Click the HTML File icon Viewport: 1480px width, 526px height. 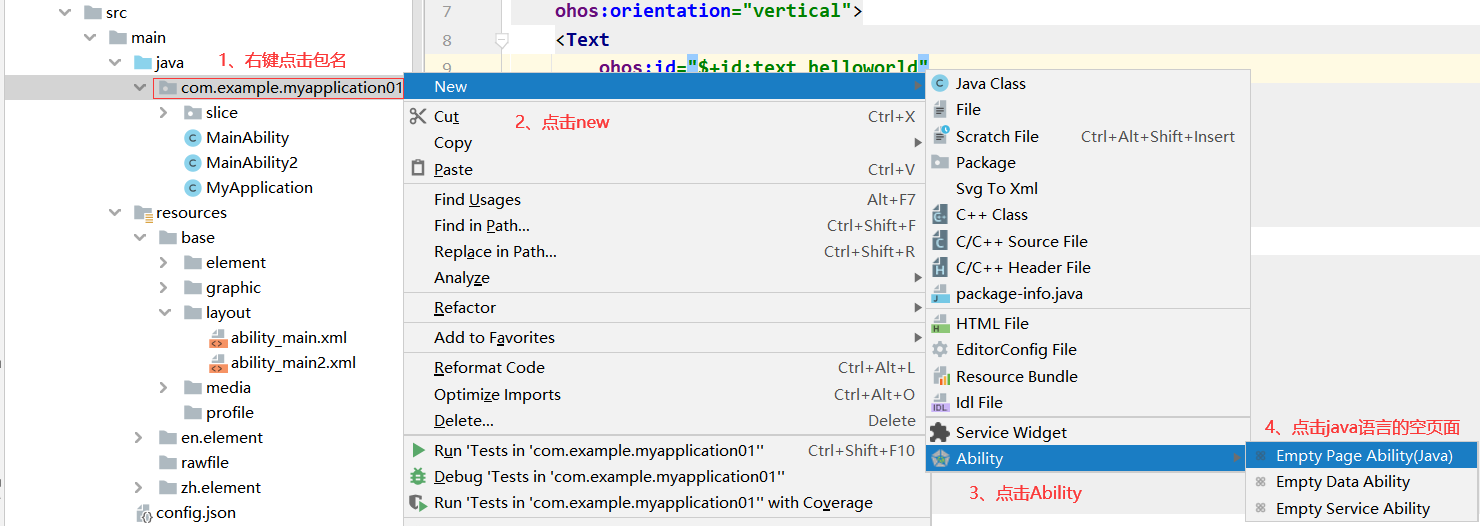[940, 324]
